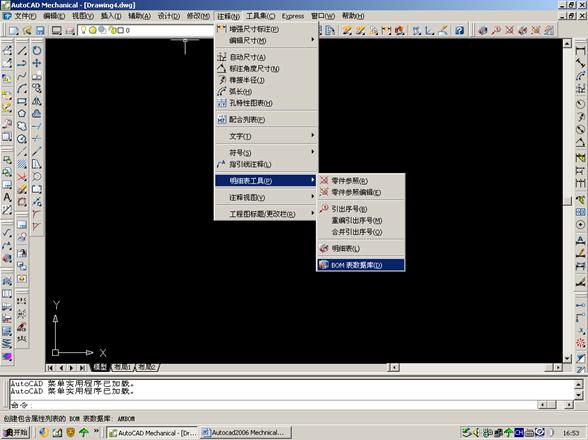
Task: Click the 增强尺寸标注(P) power dimension icon
Action: coord(222,29)
